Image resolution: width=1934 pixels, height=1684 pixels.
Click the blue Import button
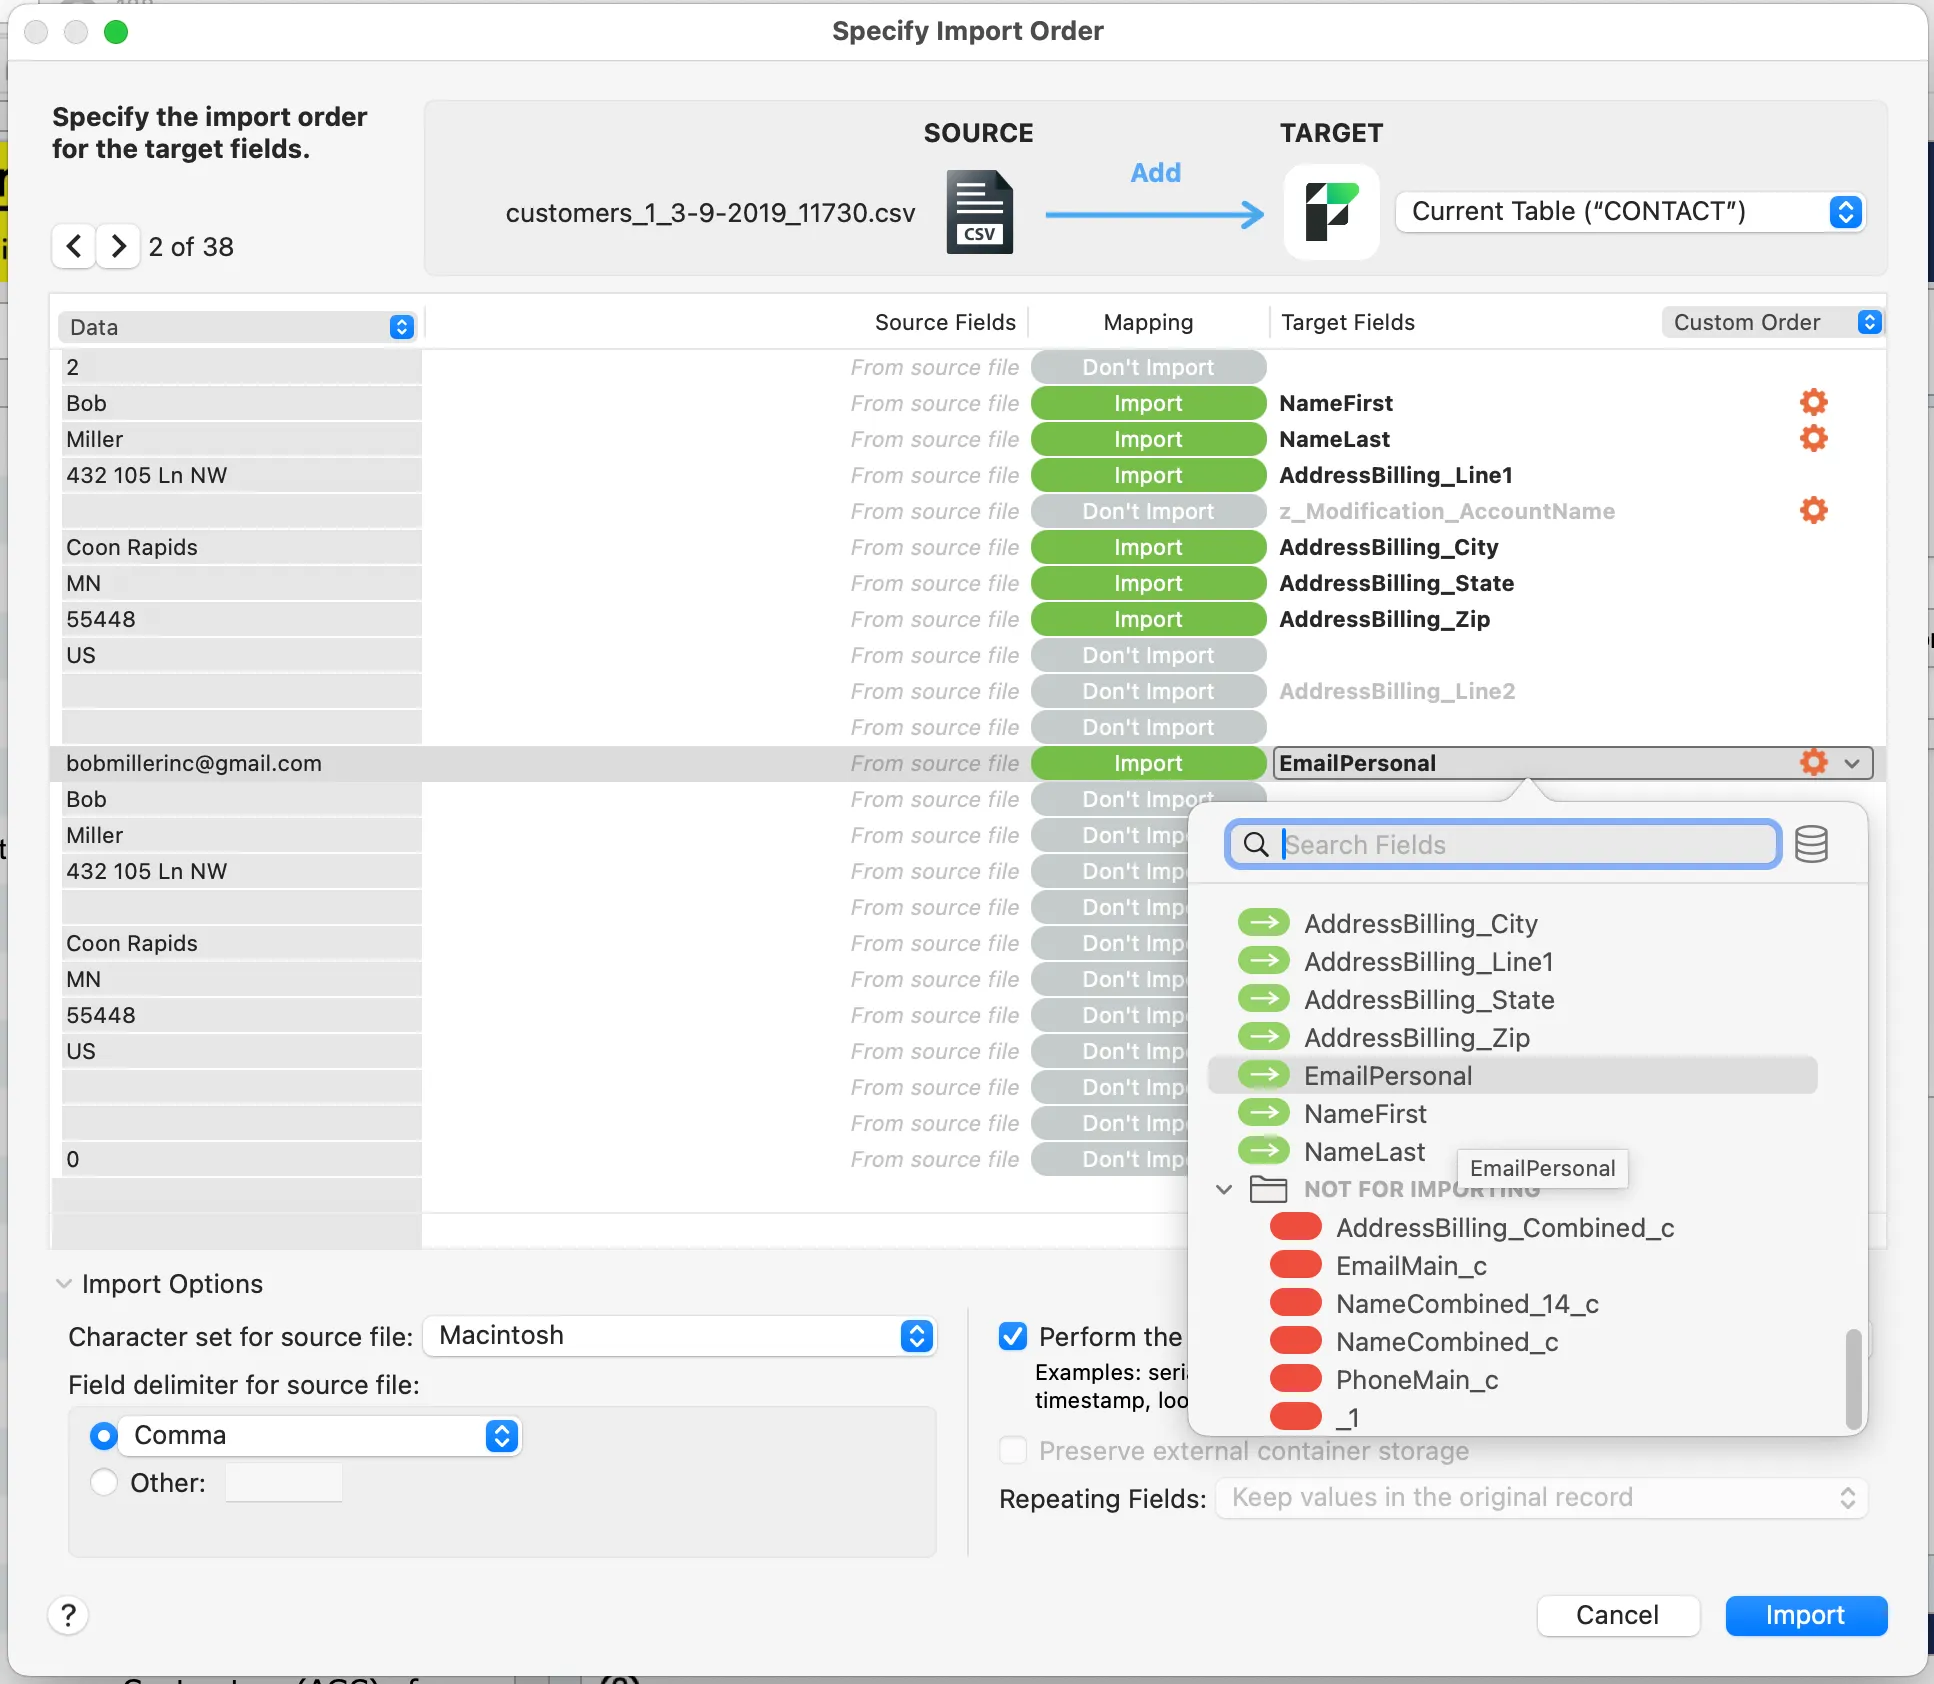coord(1805,1615)
